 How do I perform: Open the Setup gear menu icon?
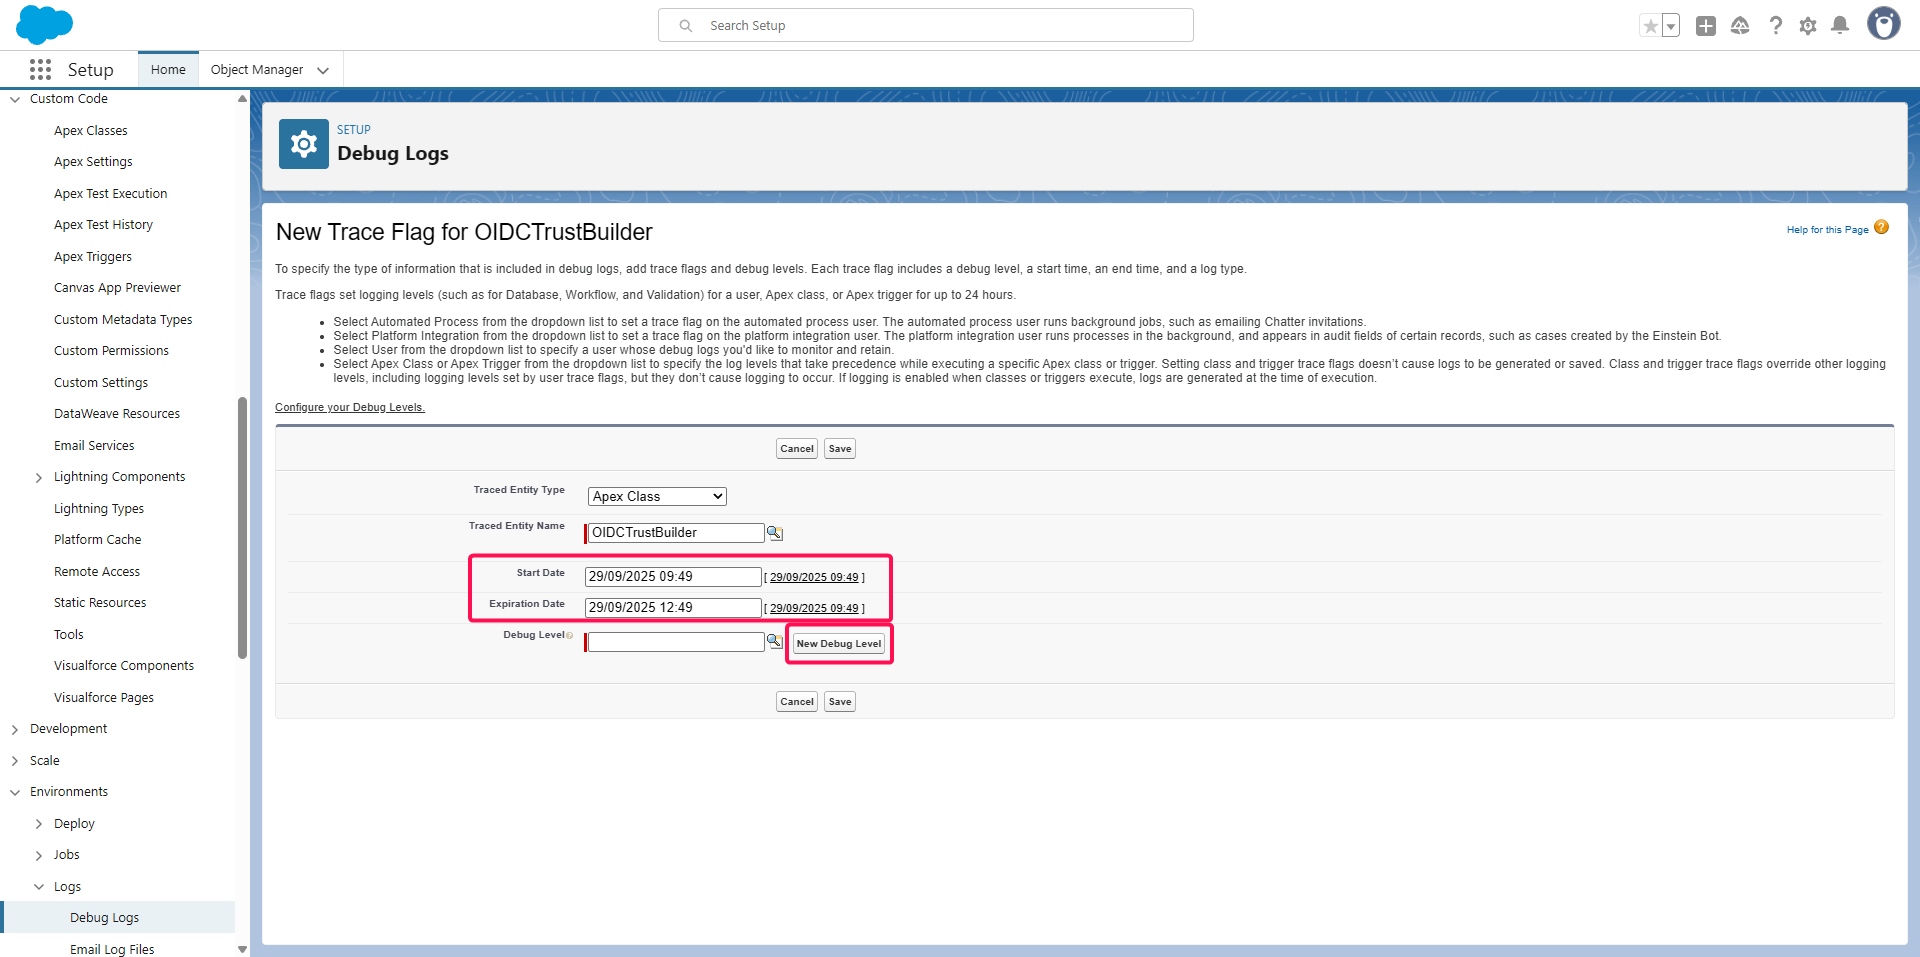click(x=1808, y=26)
